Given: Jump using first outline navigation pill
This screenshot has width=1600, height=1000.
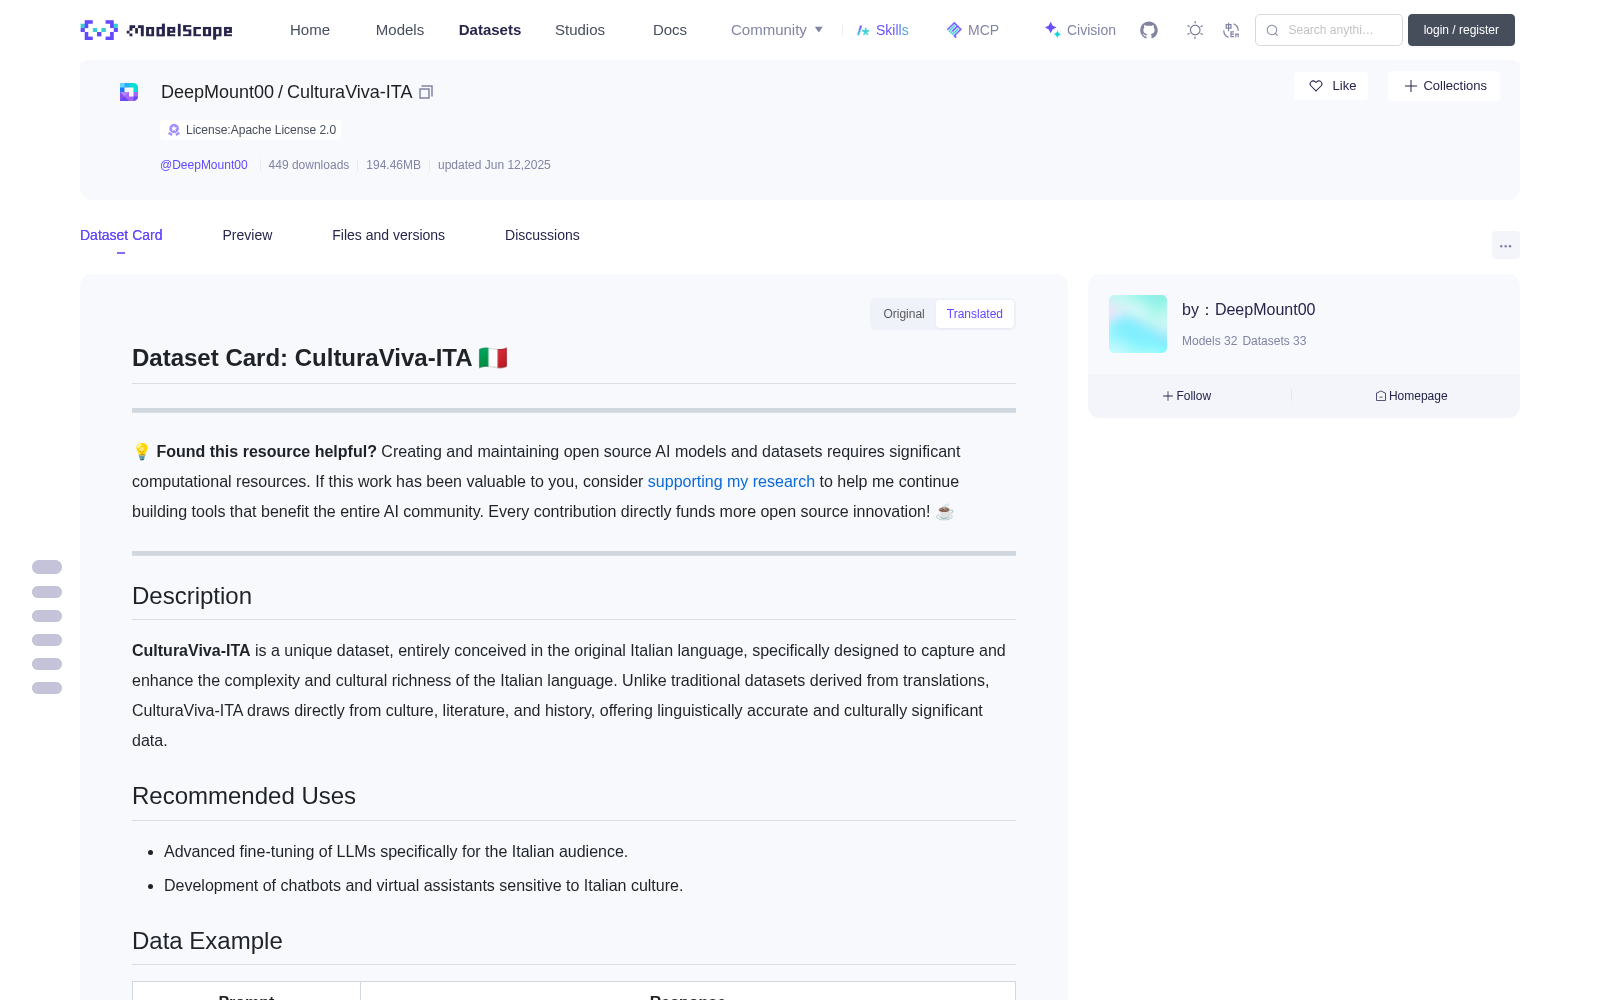Looking at the screenshot, I should [x=47, y=567].
